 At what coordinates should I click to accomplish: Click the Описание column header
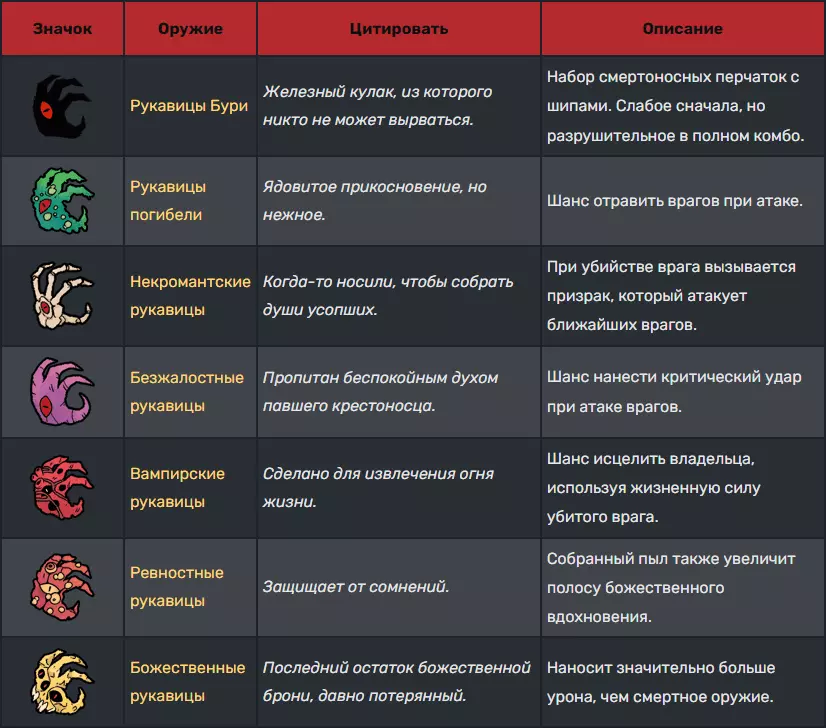point(682,29)
